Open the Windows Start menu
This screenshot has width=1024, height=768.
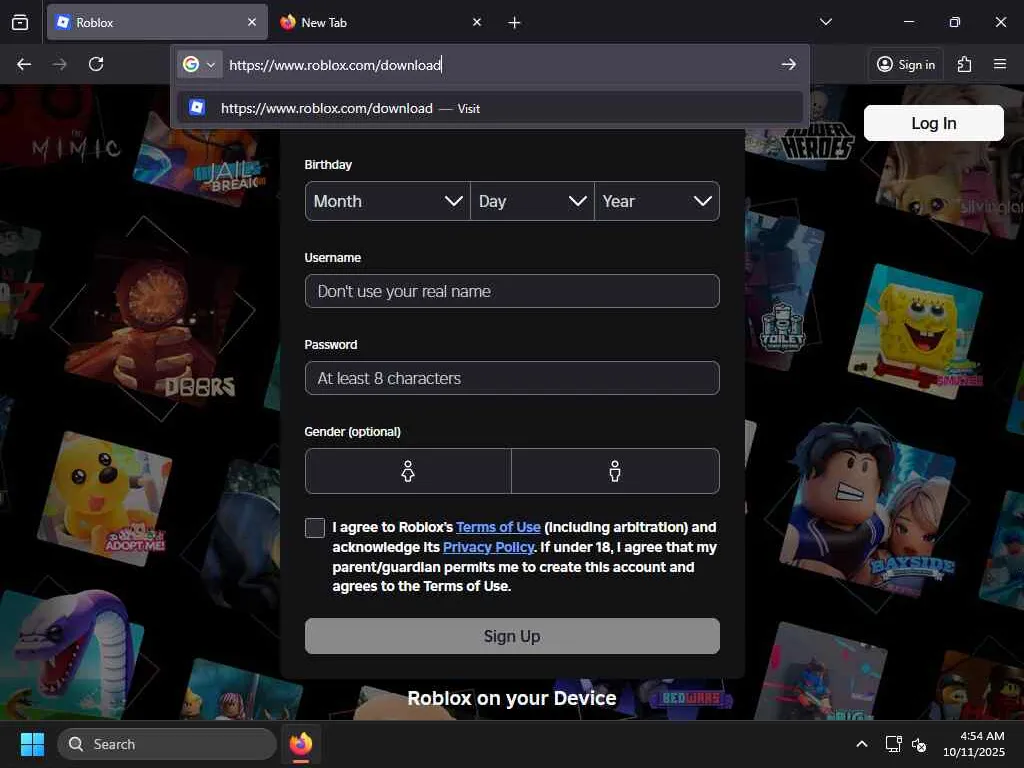[32, 744]
